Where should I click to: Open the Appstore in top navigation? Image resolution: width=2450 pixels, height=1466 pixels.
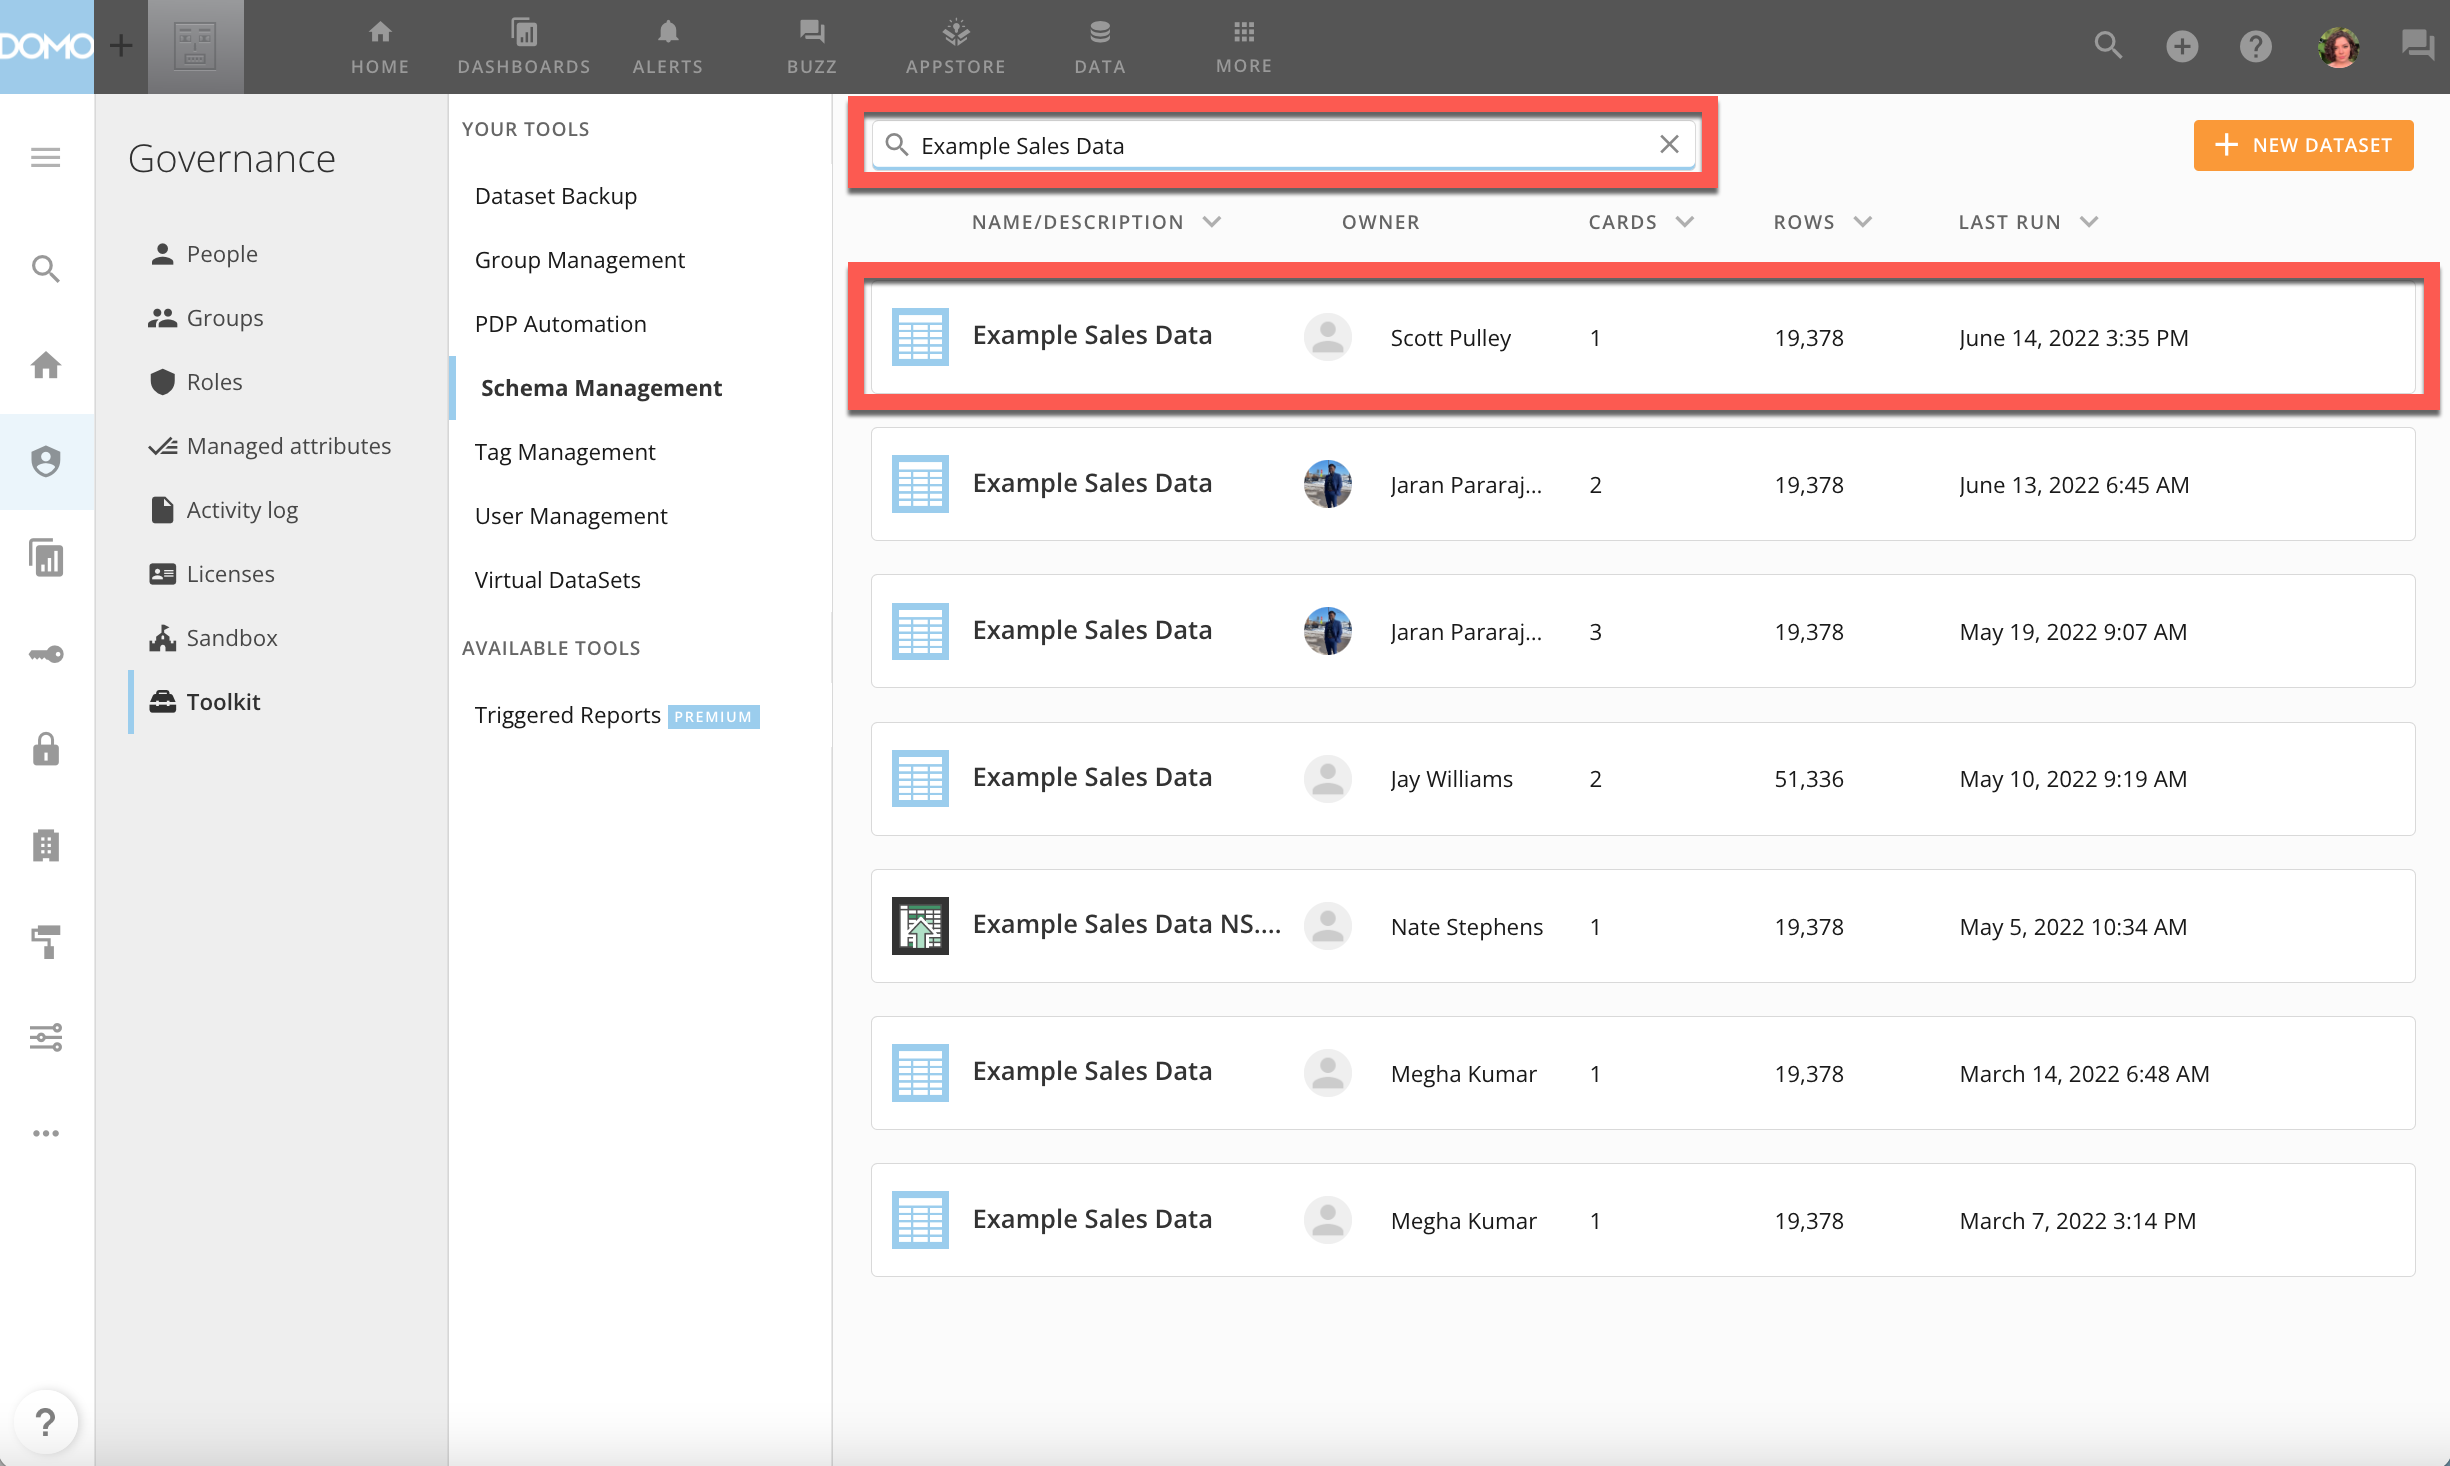(x=955, y=46)
